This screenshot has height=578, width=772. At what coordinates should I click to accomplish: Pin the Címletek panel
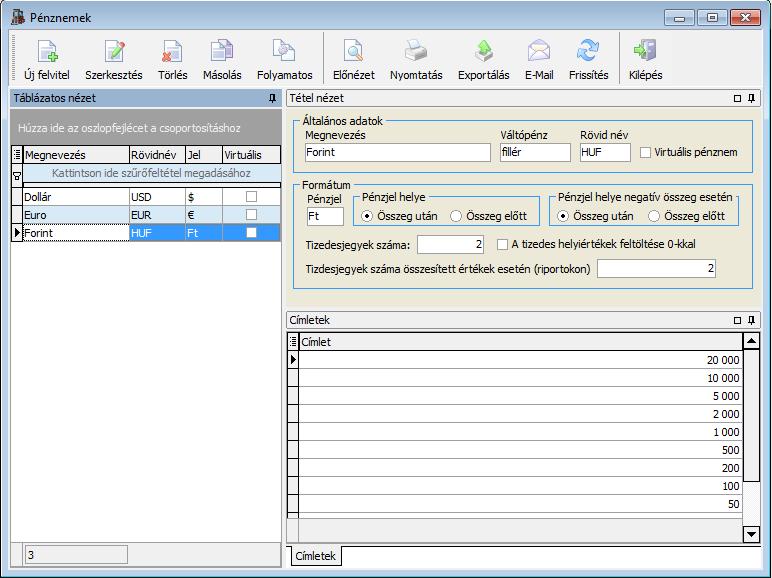tap(751, 320)
